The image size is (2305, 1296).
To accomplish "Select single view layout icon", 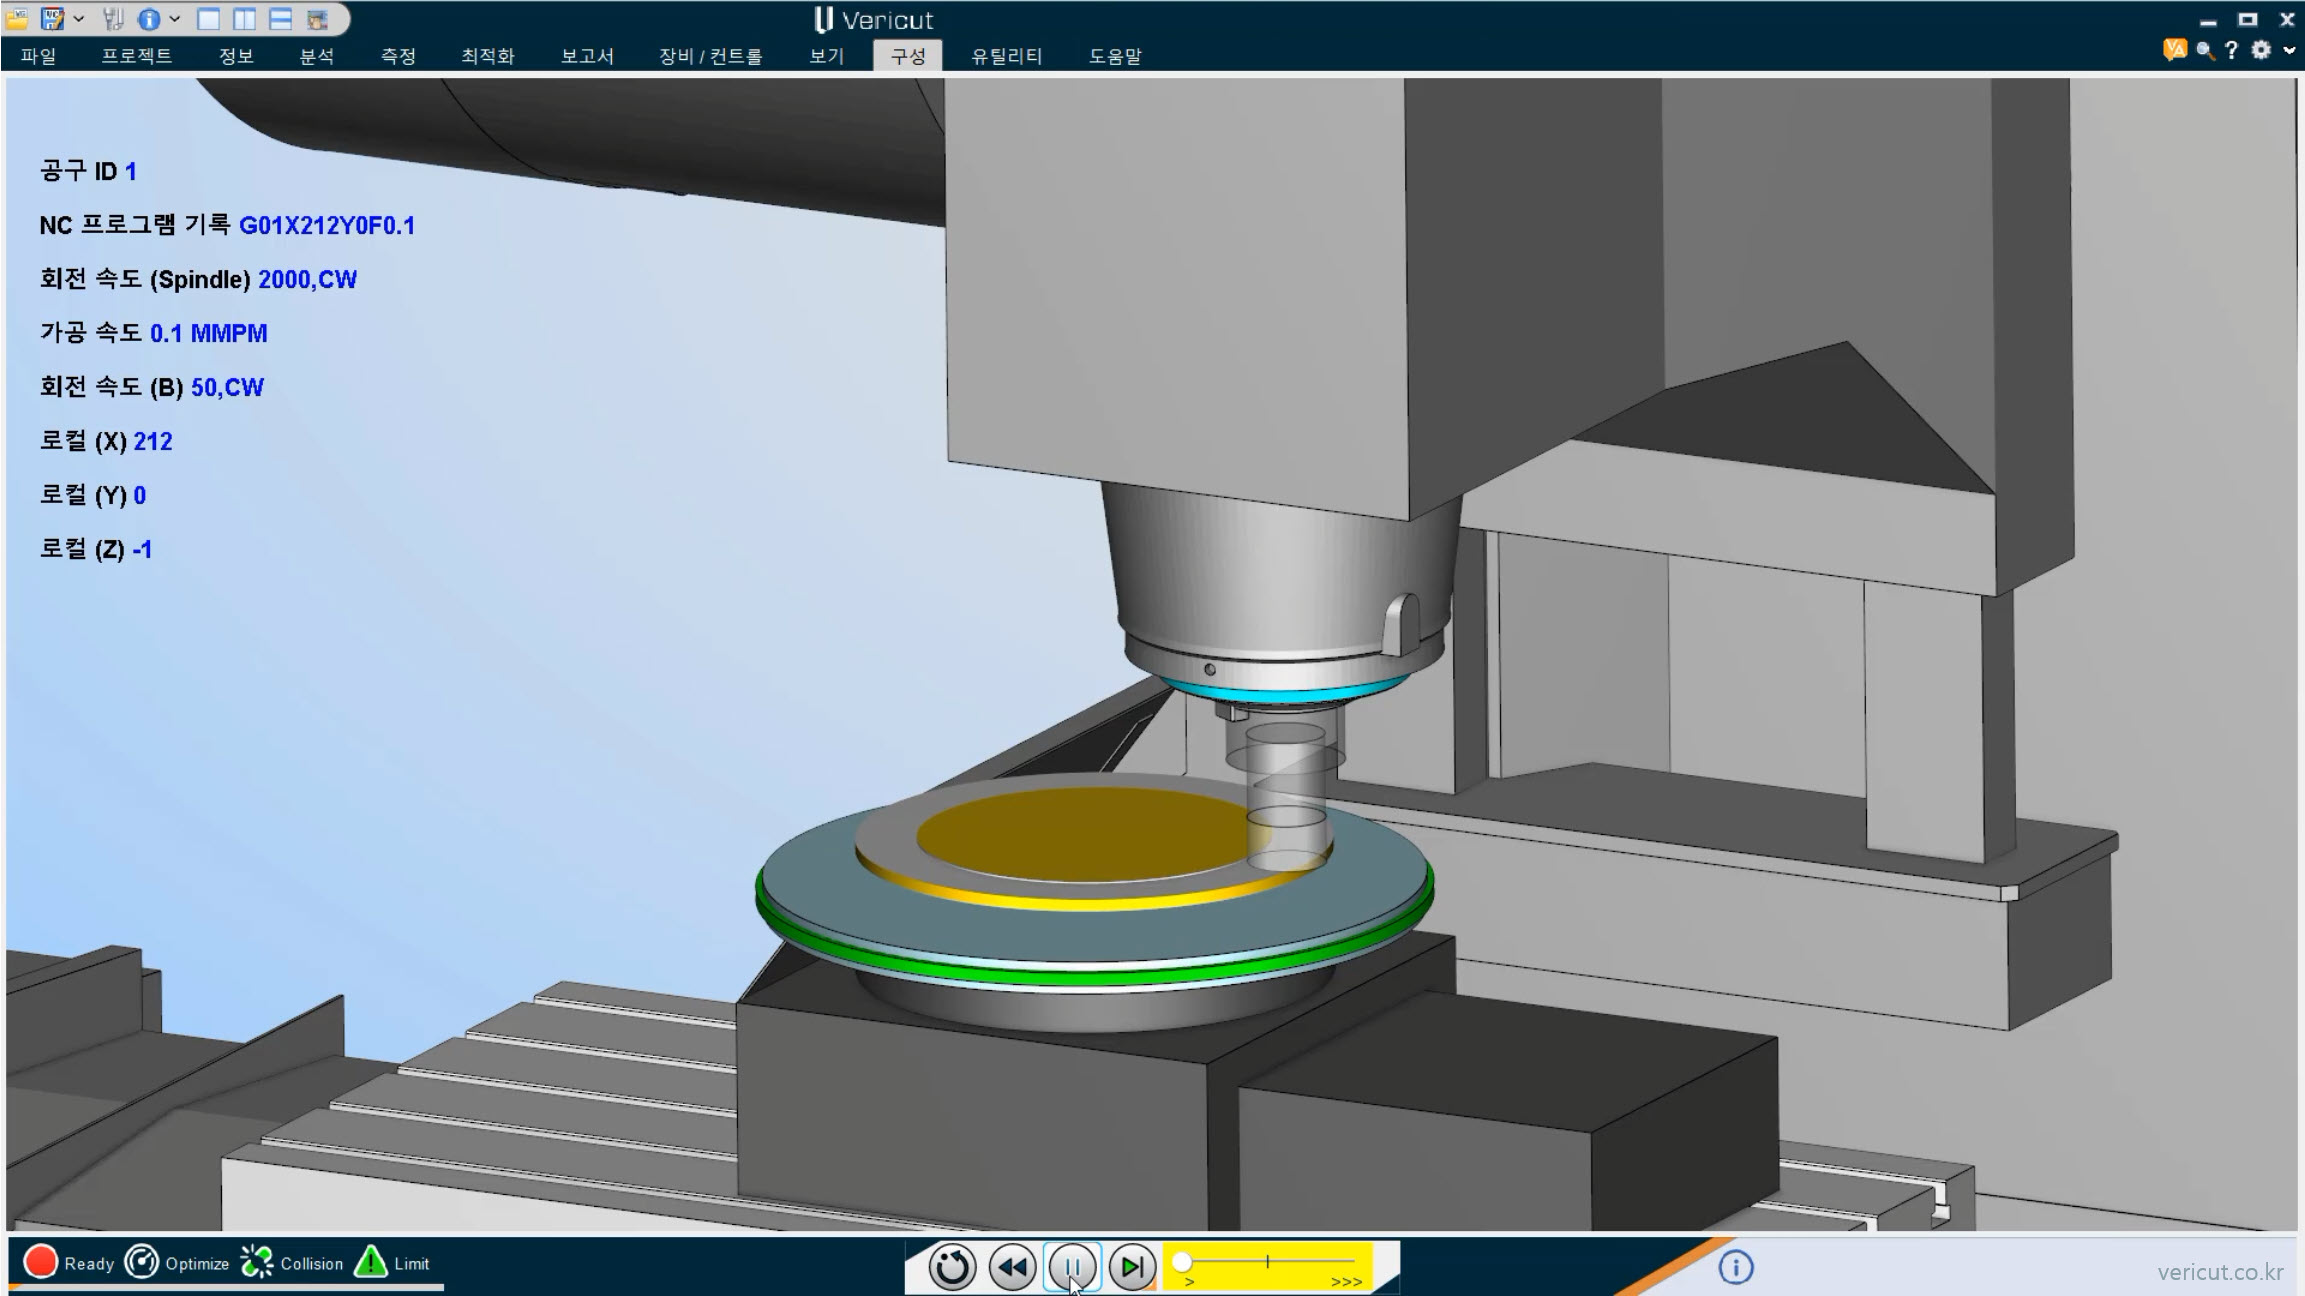I will tap(209, 19).
